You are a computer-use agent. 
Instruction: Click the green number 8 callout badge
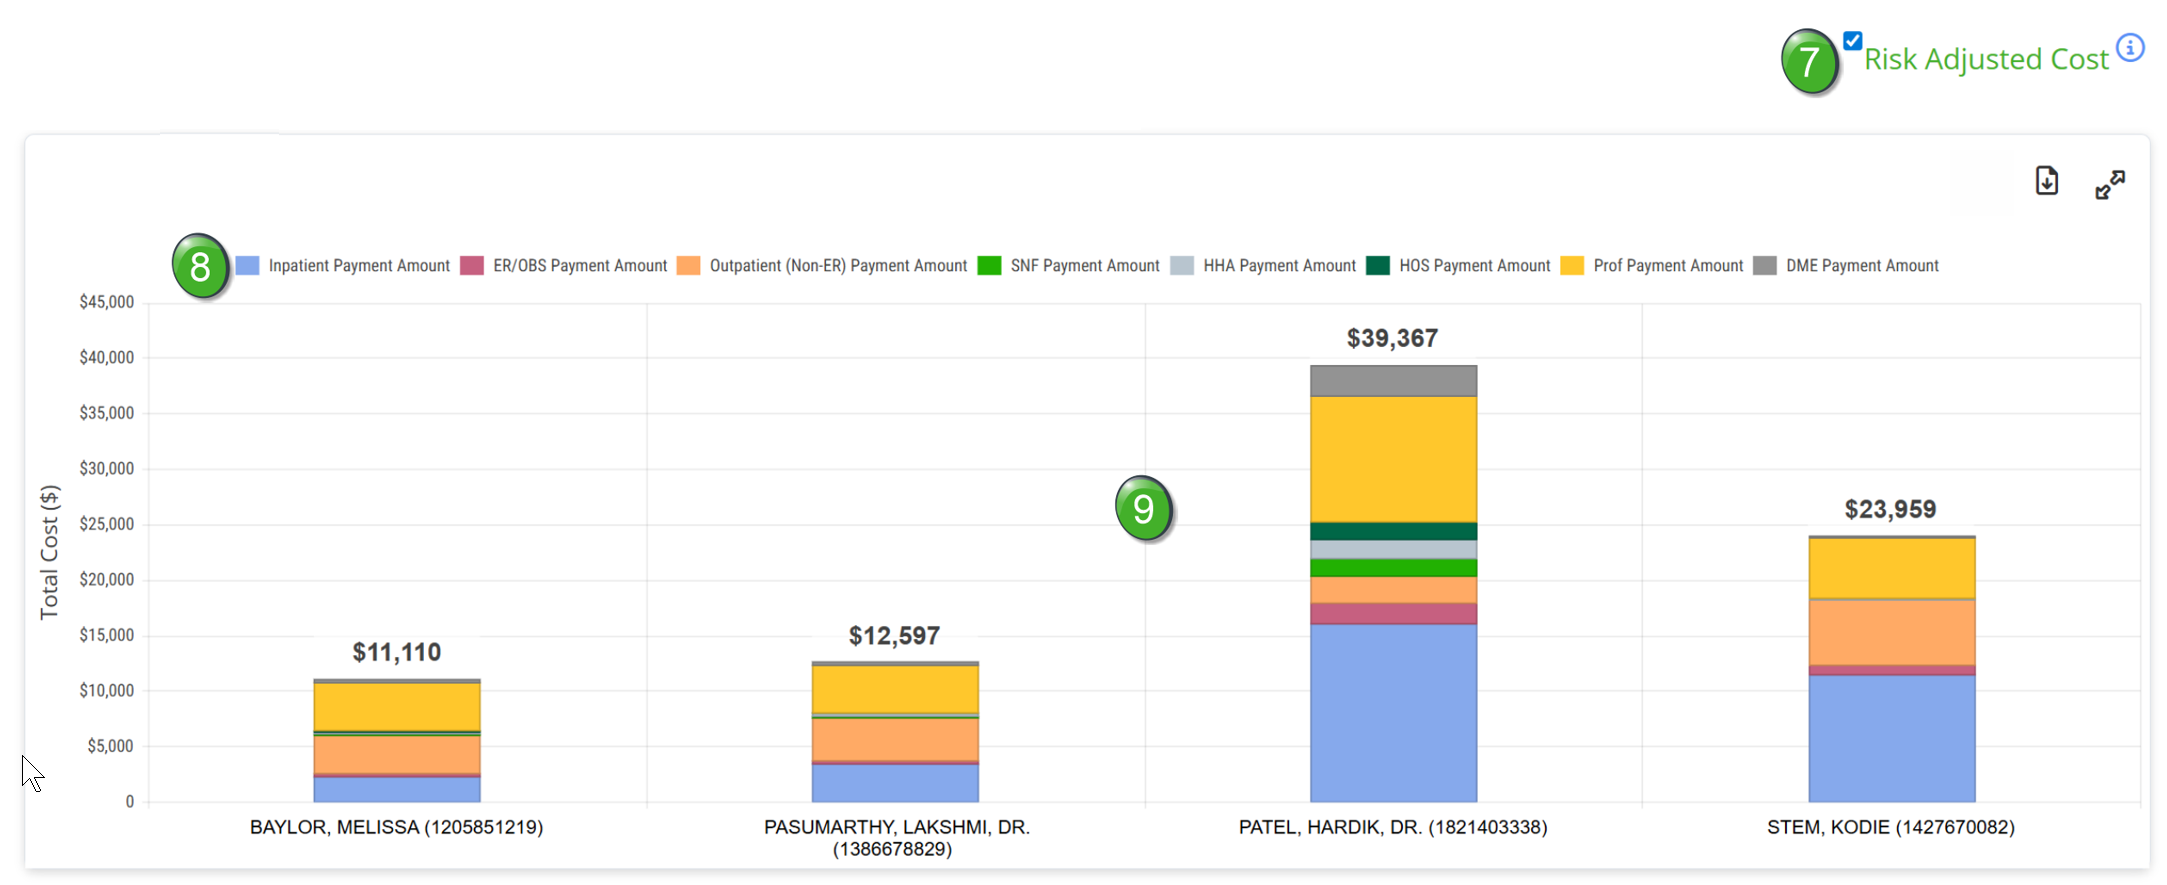pos(200,266)
